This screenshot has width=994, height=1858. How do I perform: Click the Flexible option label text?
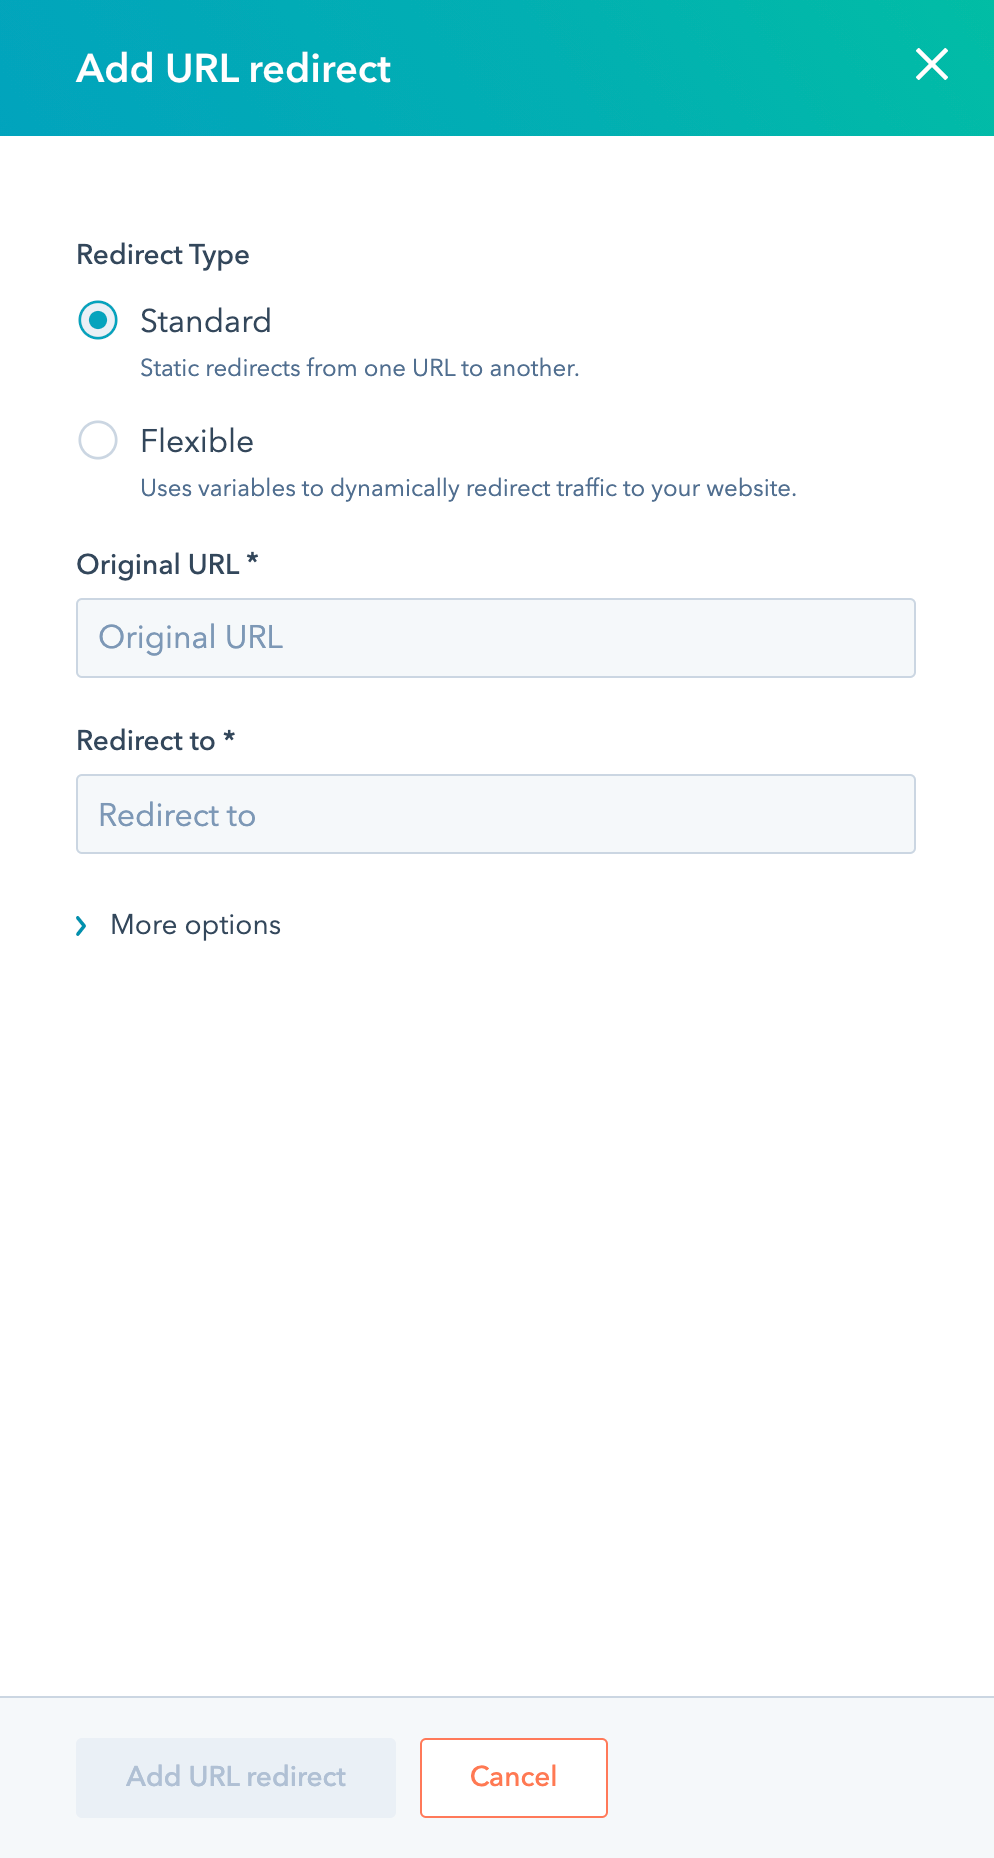point(197,441)
